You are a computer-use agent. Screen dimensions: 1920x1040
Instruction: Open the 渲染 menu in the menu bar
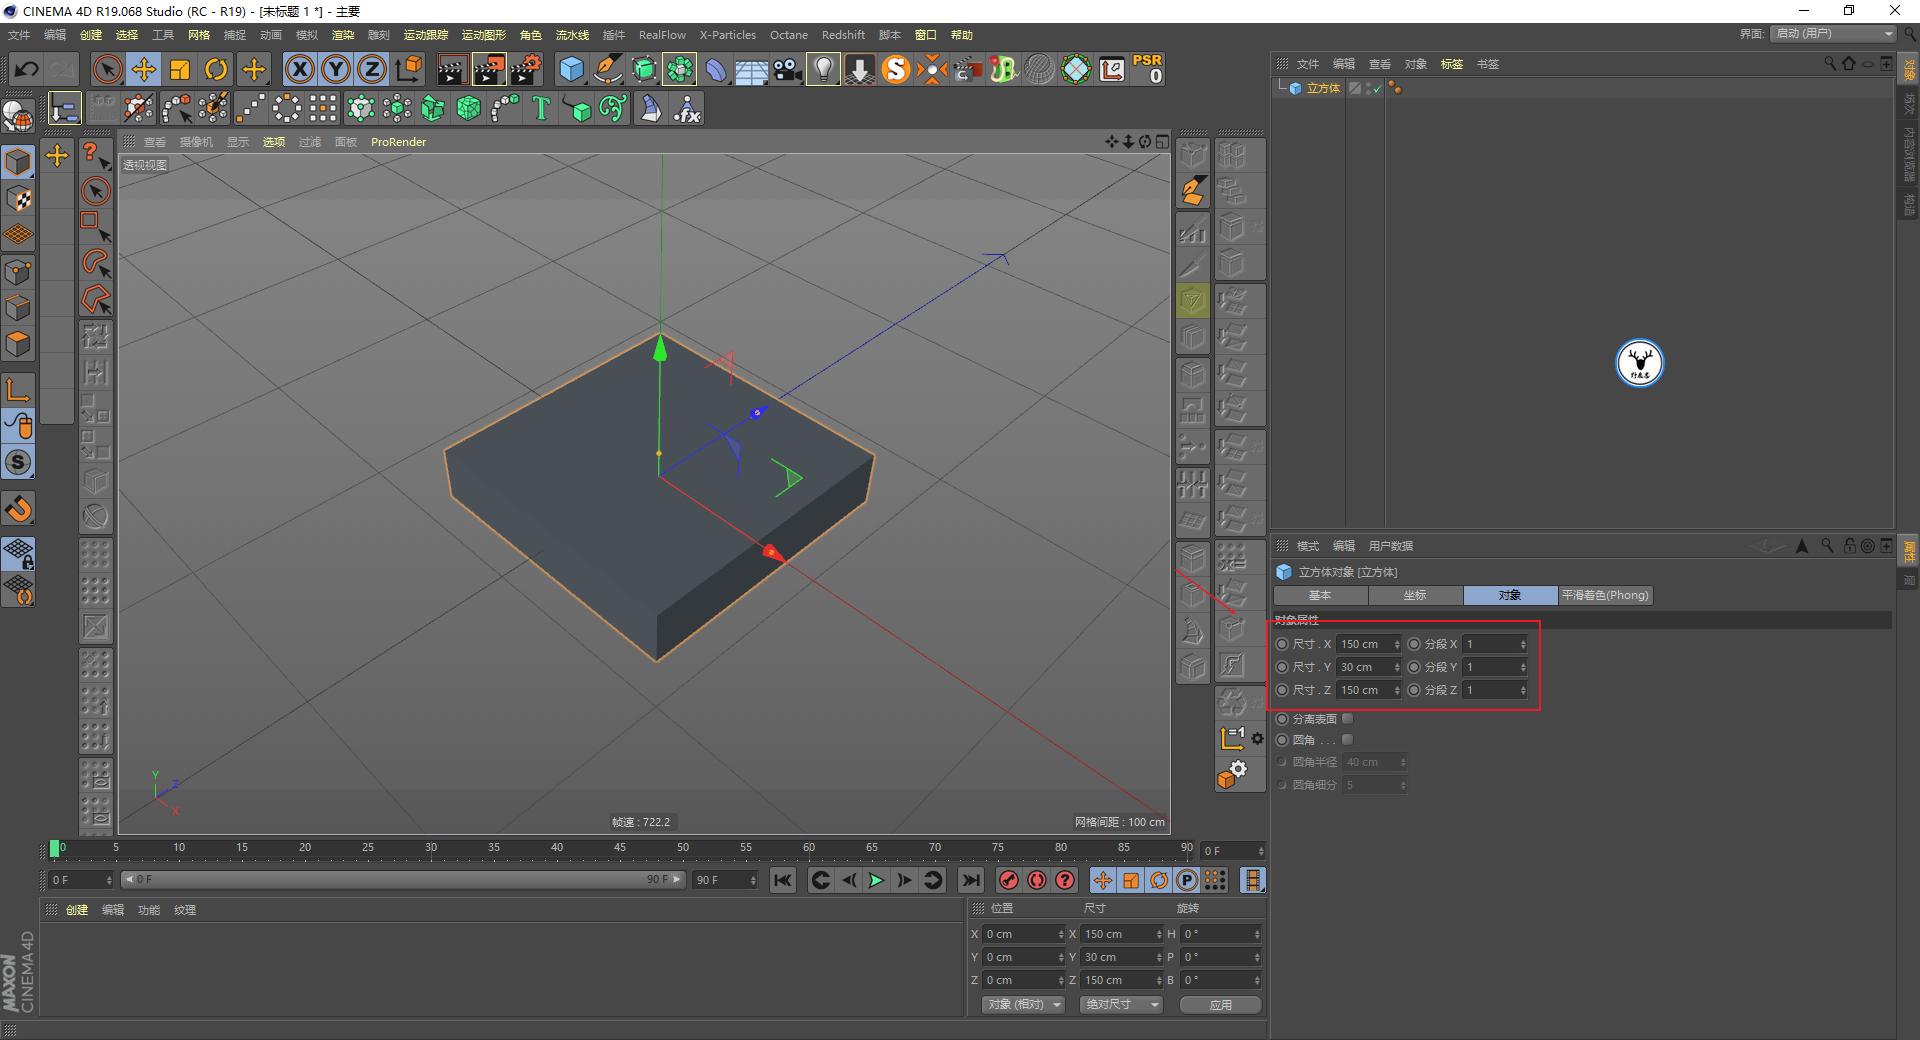[343, 35]
